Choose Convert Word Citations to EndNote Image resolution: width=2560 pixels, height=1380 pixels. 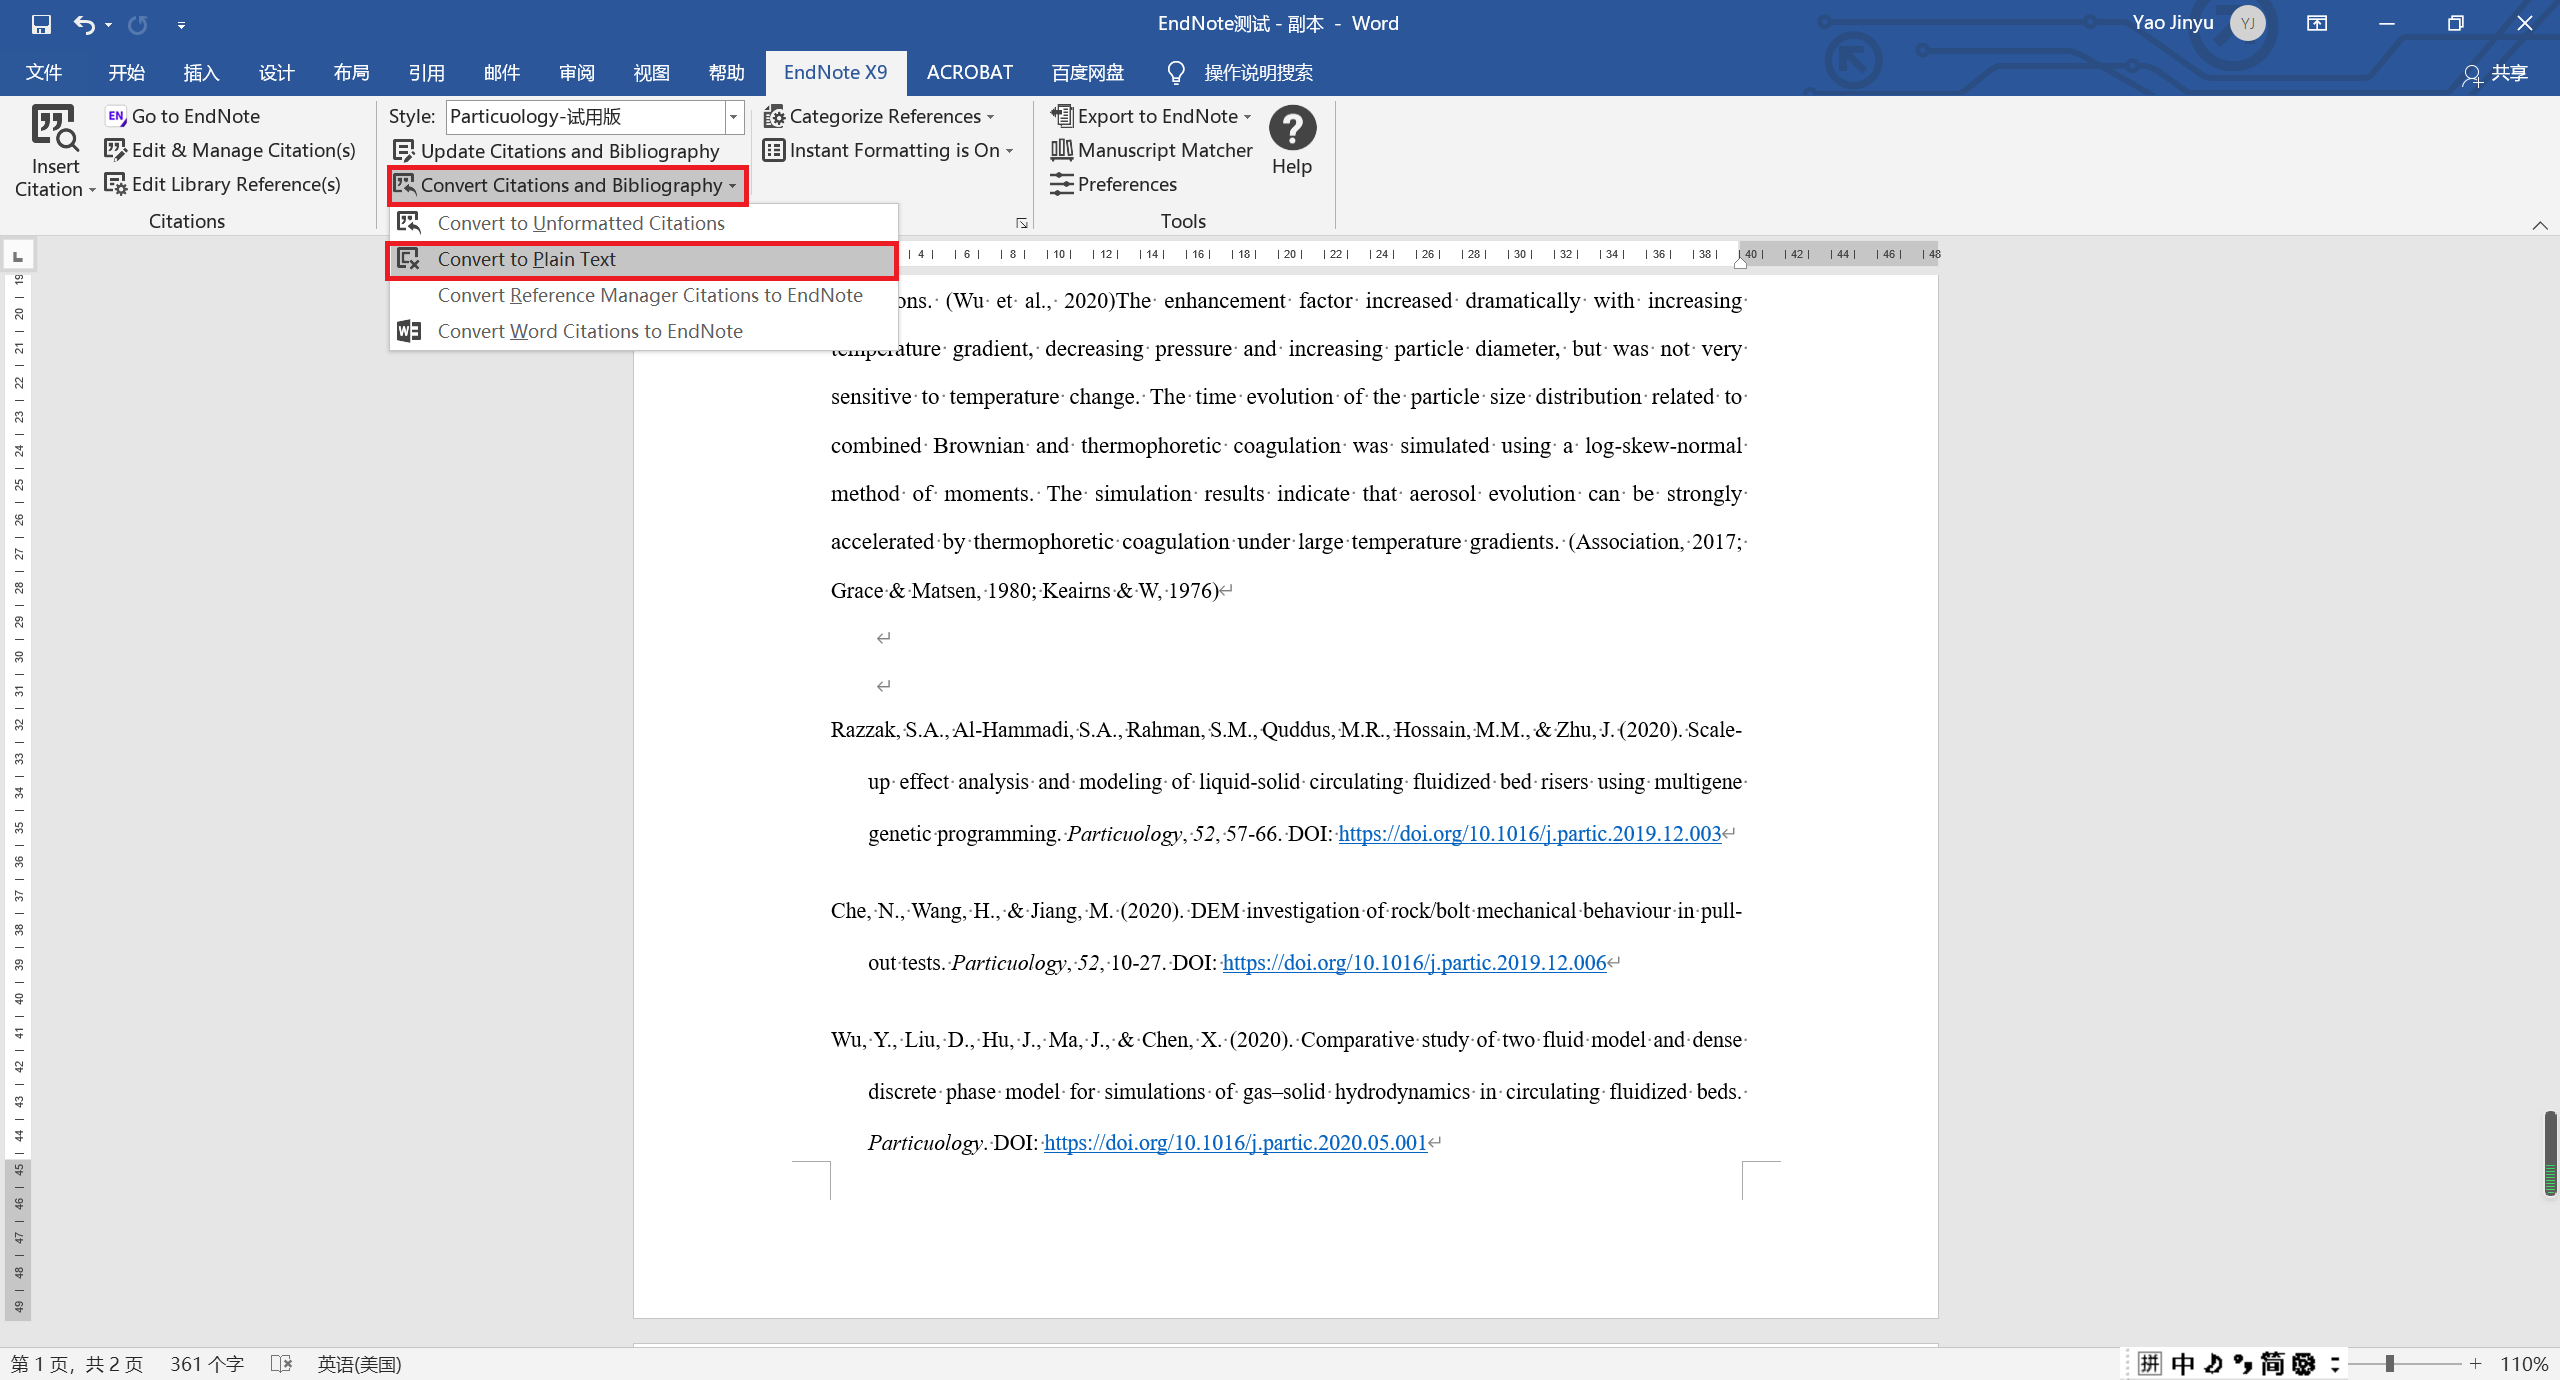(x=644, y=331)
